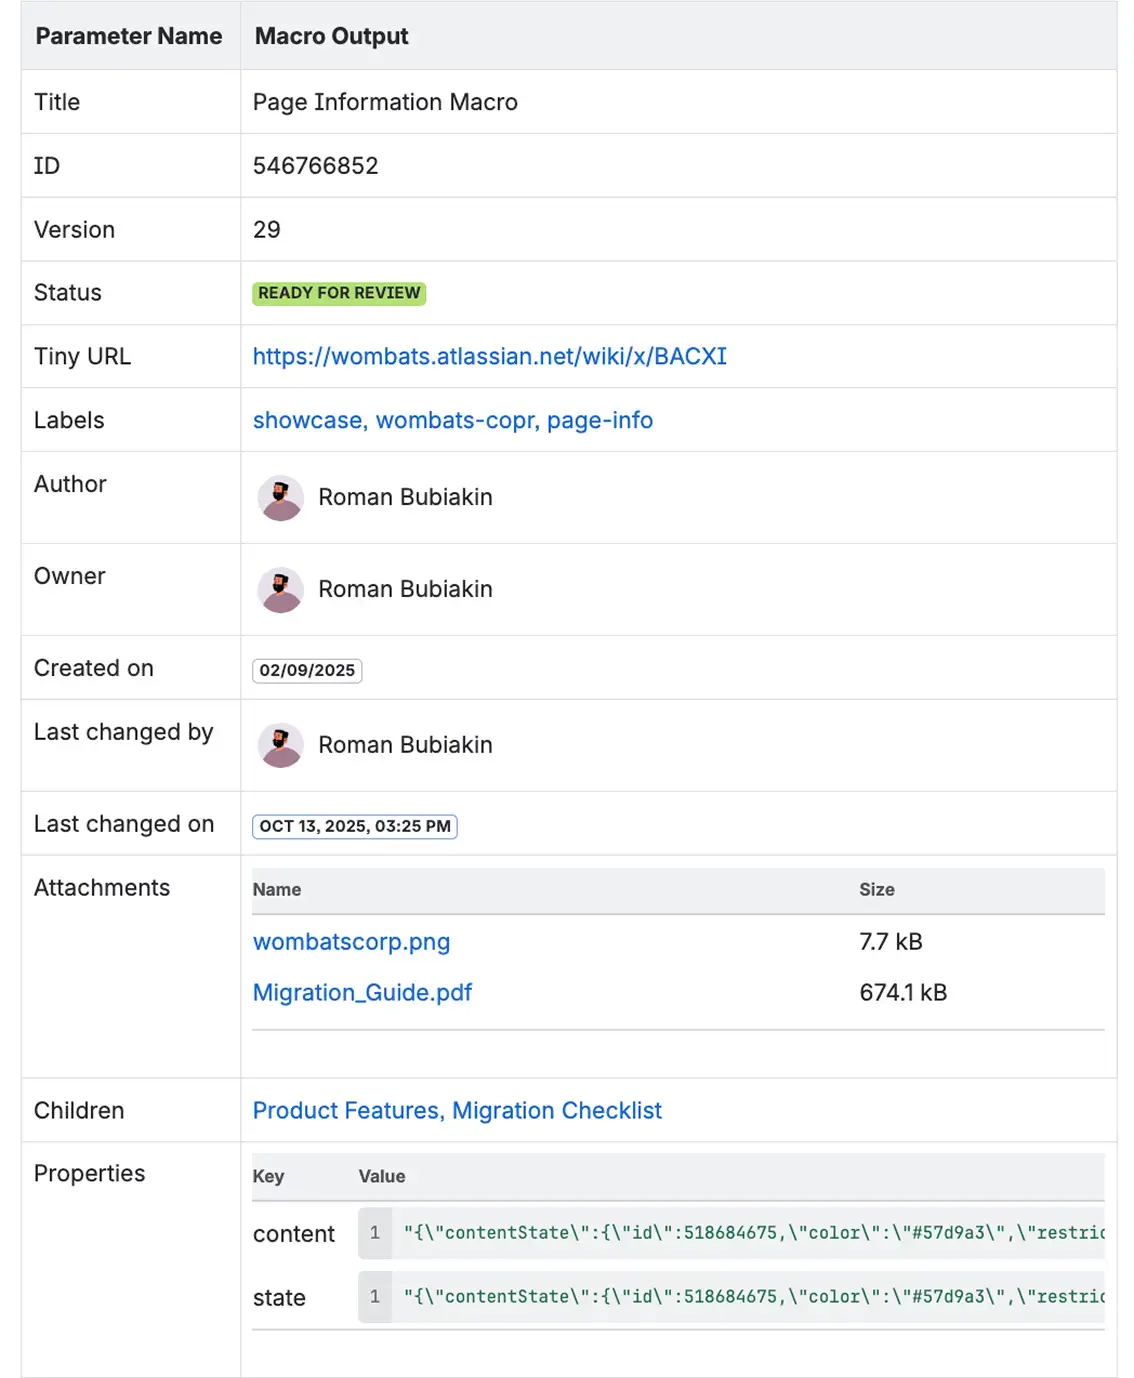The height and width of the screenshot is (1378, 1134).
Task: Click the 7.7 kB size cell
Action: 891,942
